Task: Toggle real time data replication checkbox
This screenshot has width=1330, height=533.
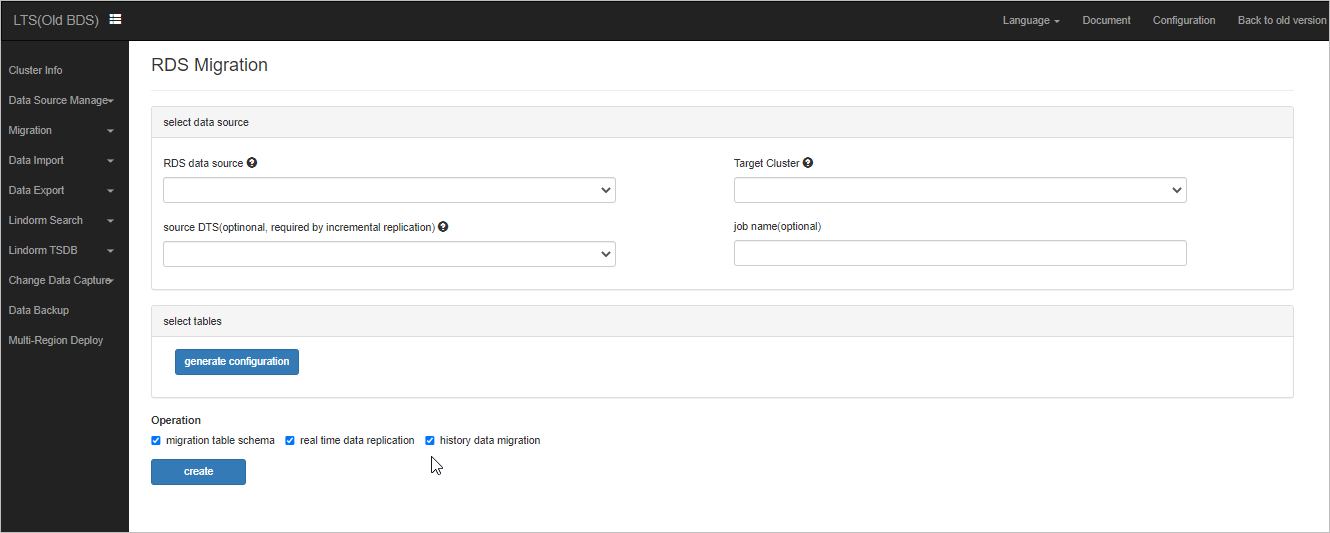Action: point(290,440)
